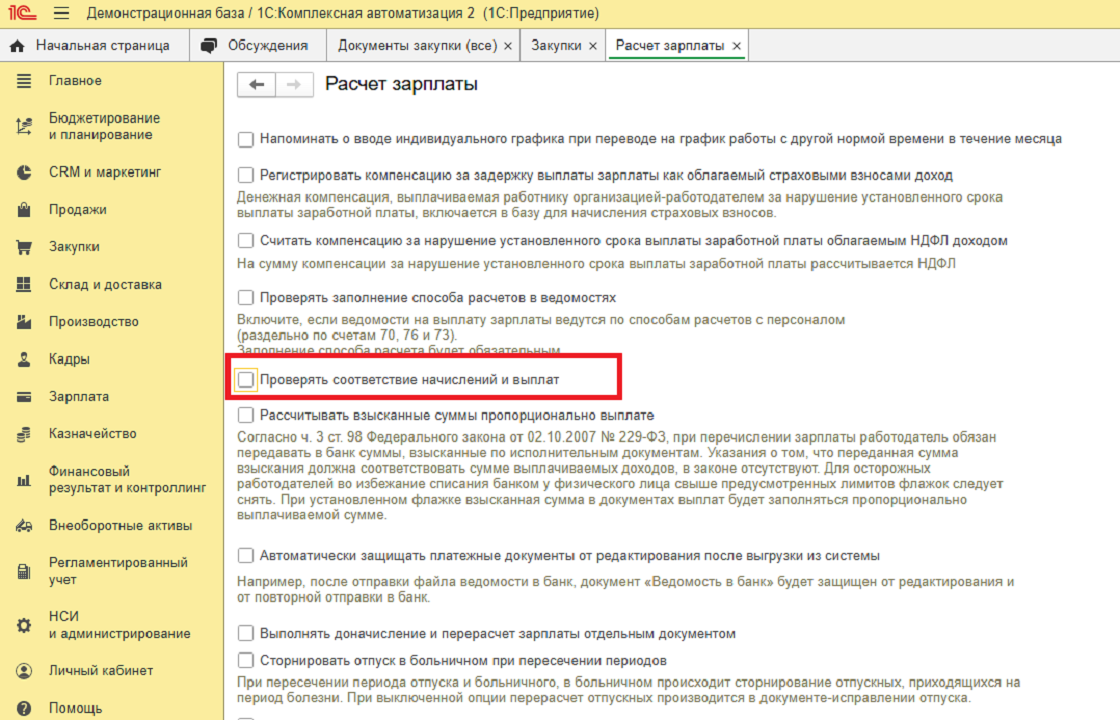1120x720 pixels.
Task: Click the Расчет зарплаты page heading
Action: click(x=401, y=84)
